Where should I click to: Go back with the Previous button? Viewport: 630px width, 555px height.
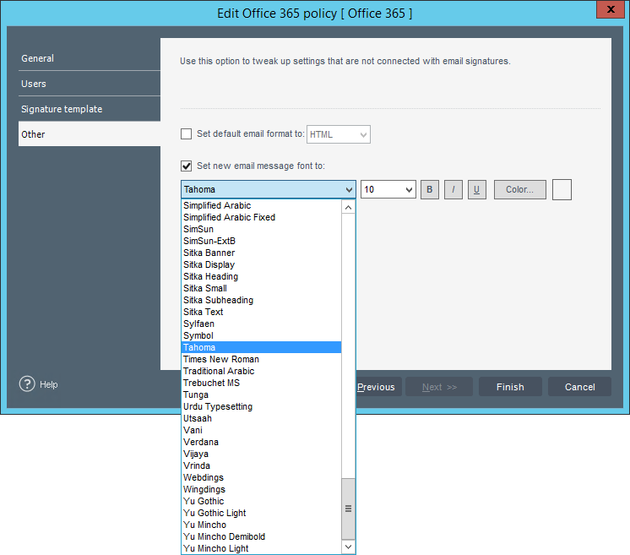(x=378, y=387)
